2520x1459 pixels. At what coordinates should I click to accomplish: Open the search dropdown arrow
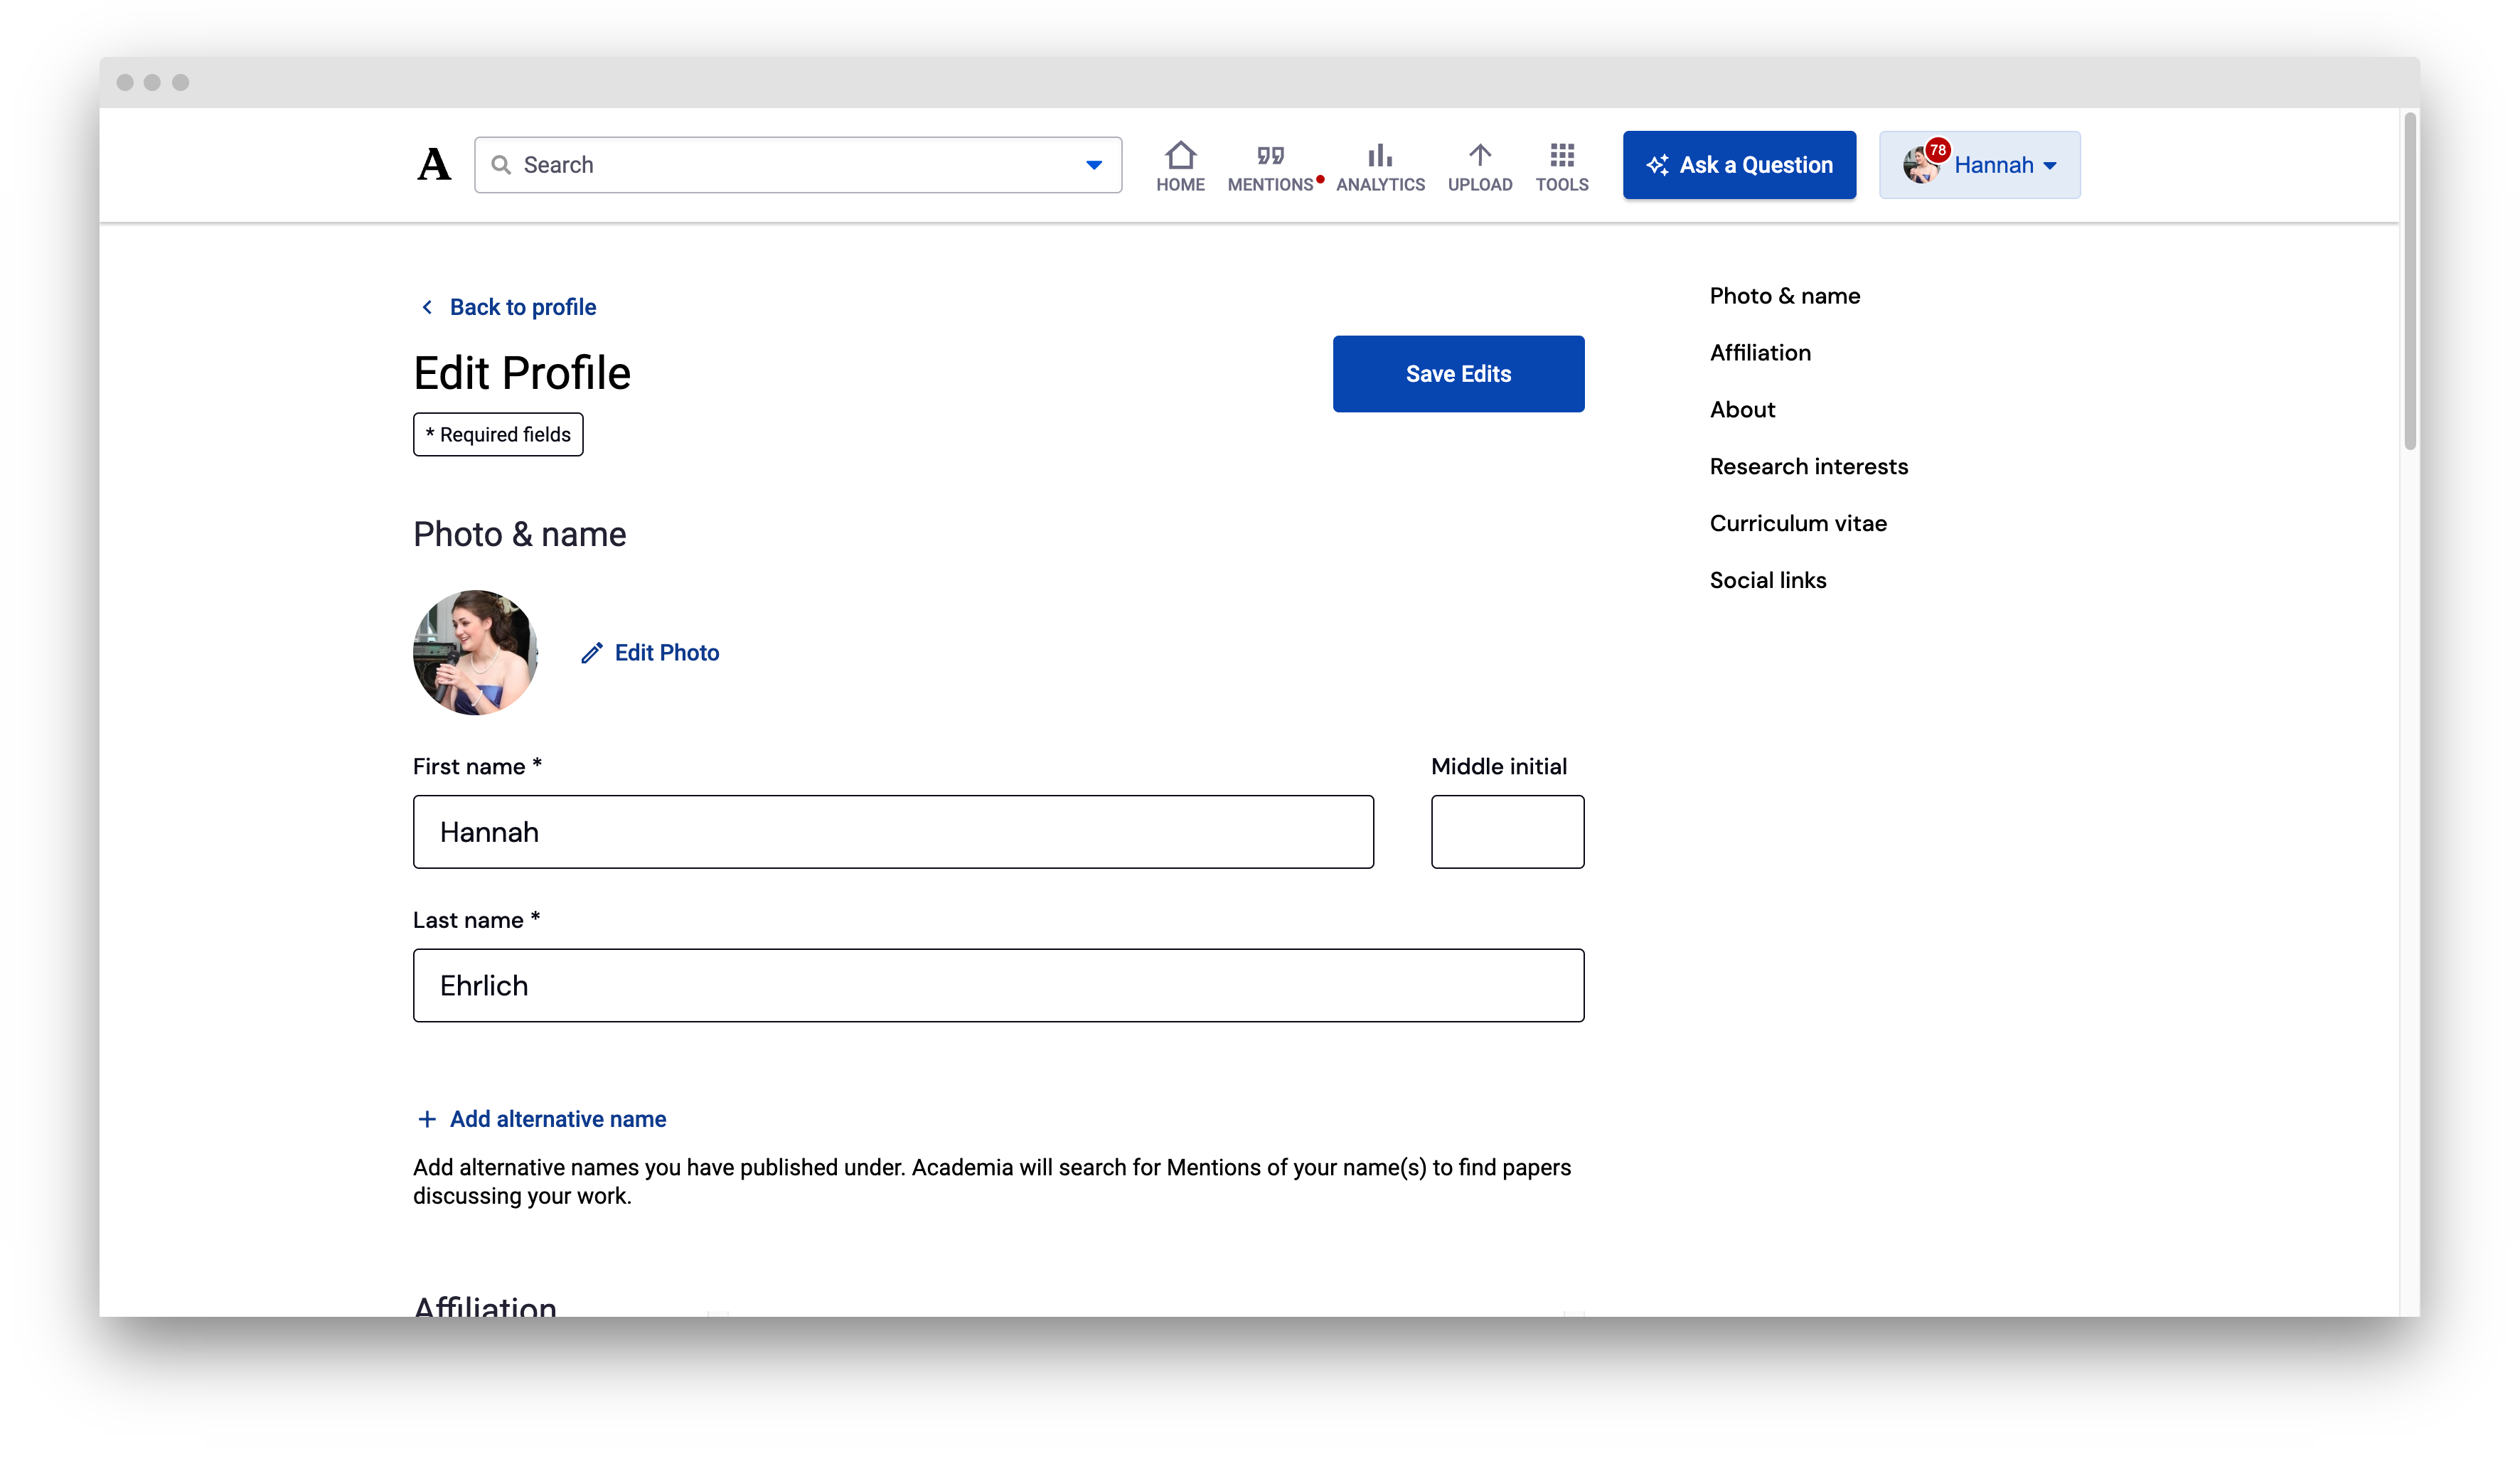point(1094,165)
